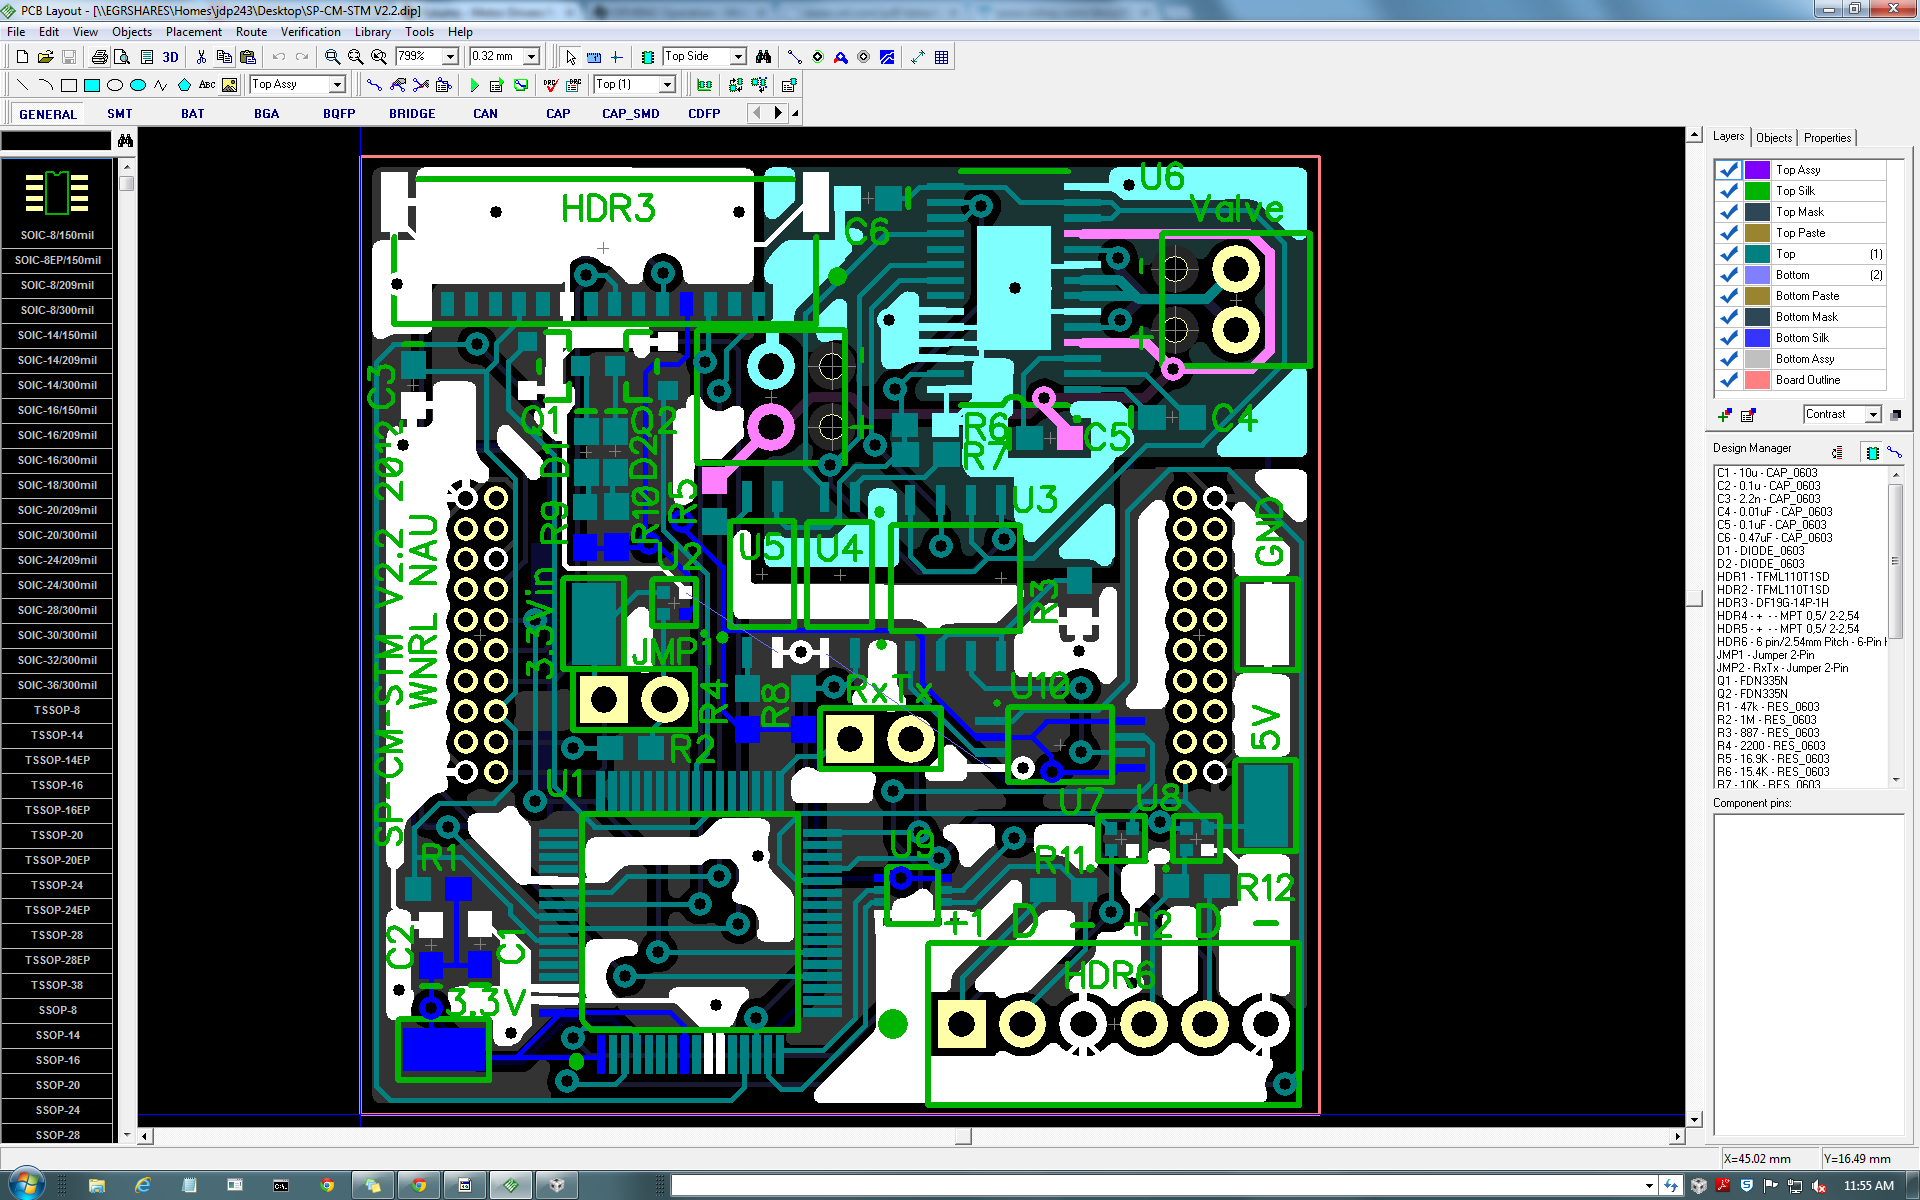Open the Contrast dropdown in Layers panel
The height and width of the screenshot is (1200, 1920).
click(x=1873, y=414)
